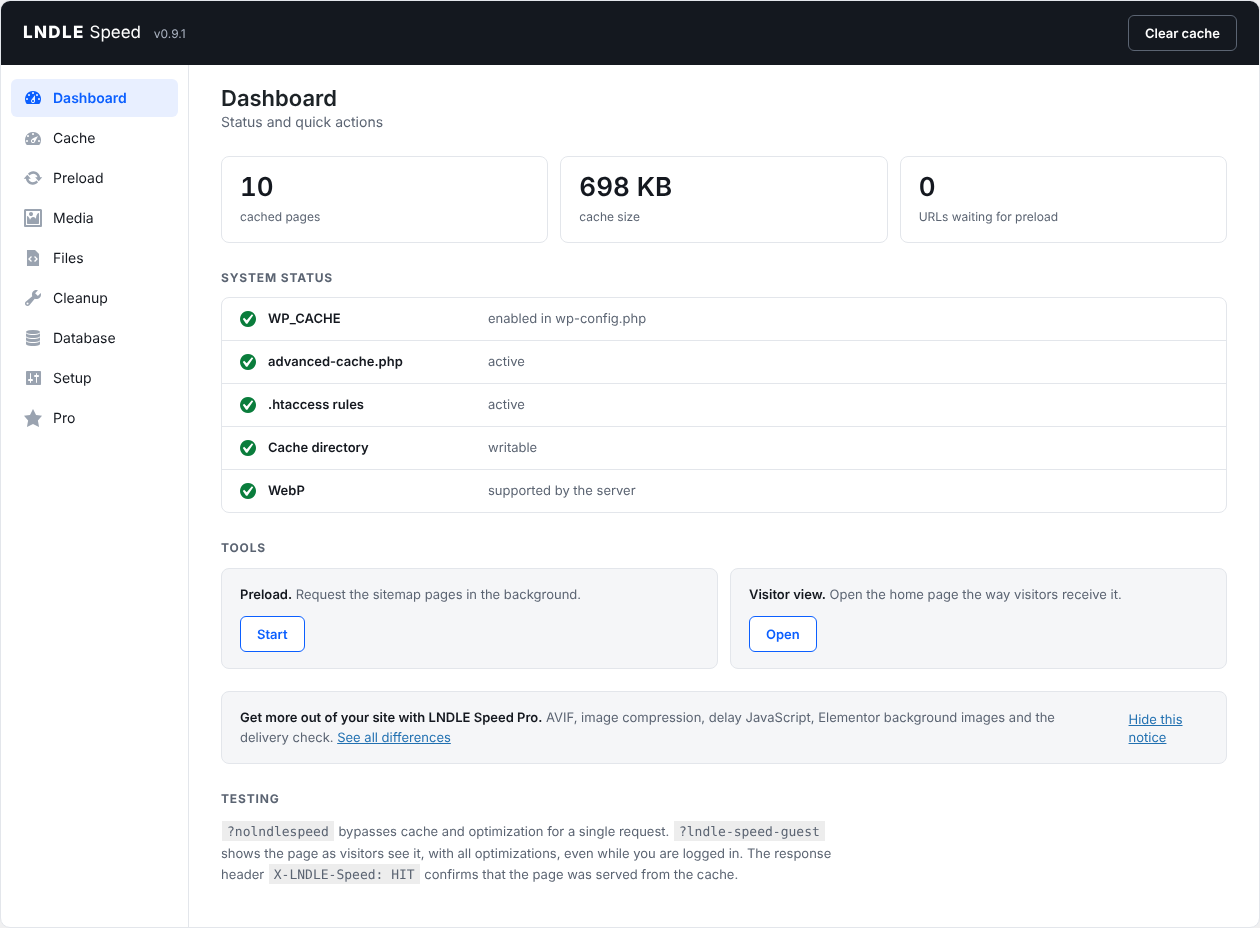This screenshot has width=1260, height=928.
Task: Click the v0.9.1 version label
Action: click(170, 34)
